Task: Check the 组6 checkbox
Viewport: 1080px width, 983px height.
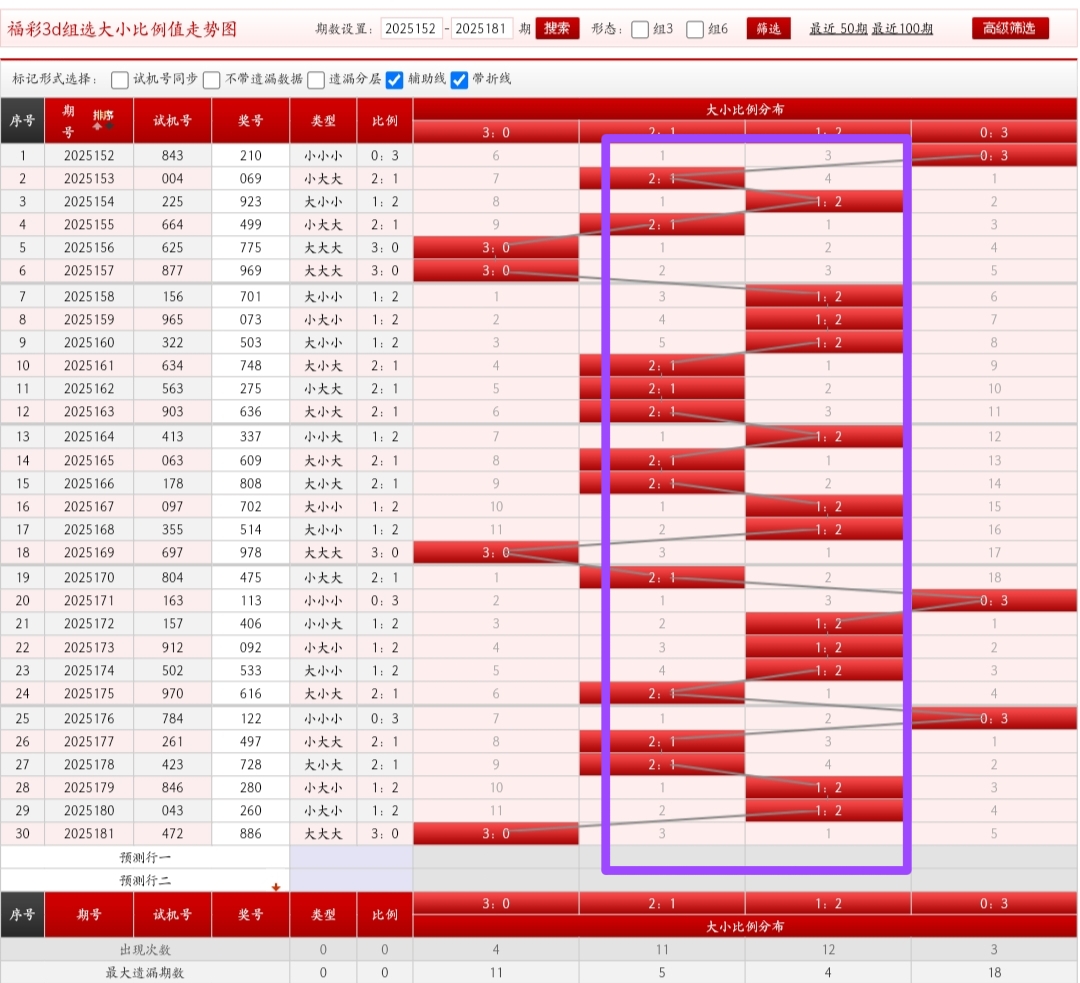Action: pos(696,29)
